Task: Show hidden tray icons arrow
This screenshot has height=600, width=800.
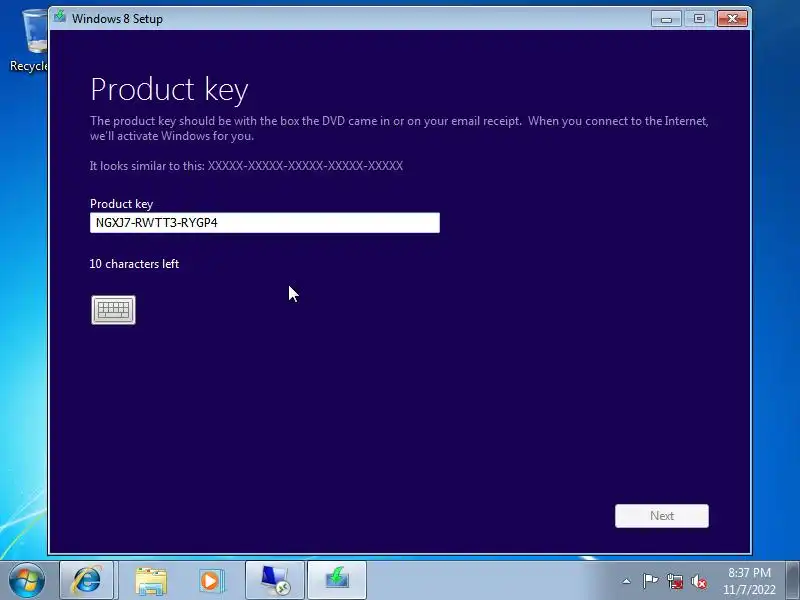Action: [627, 581]
